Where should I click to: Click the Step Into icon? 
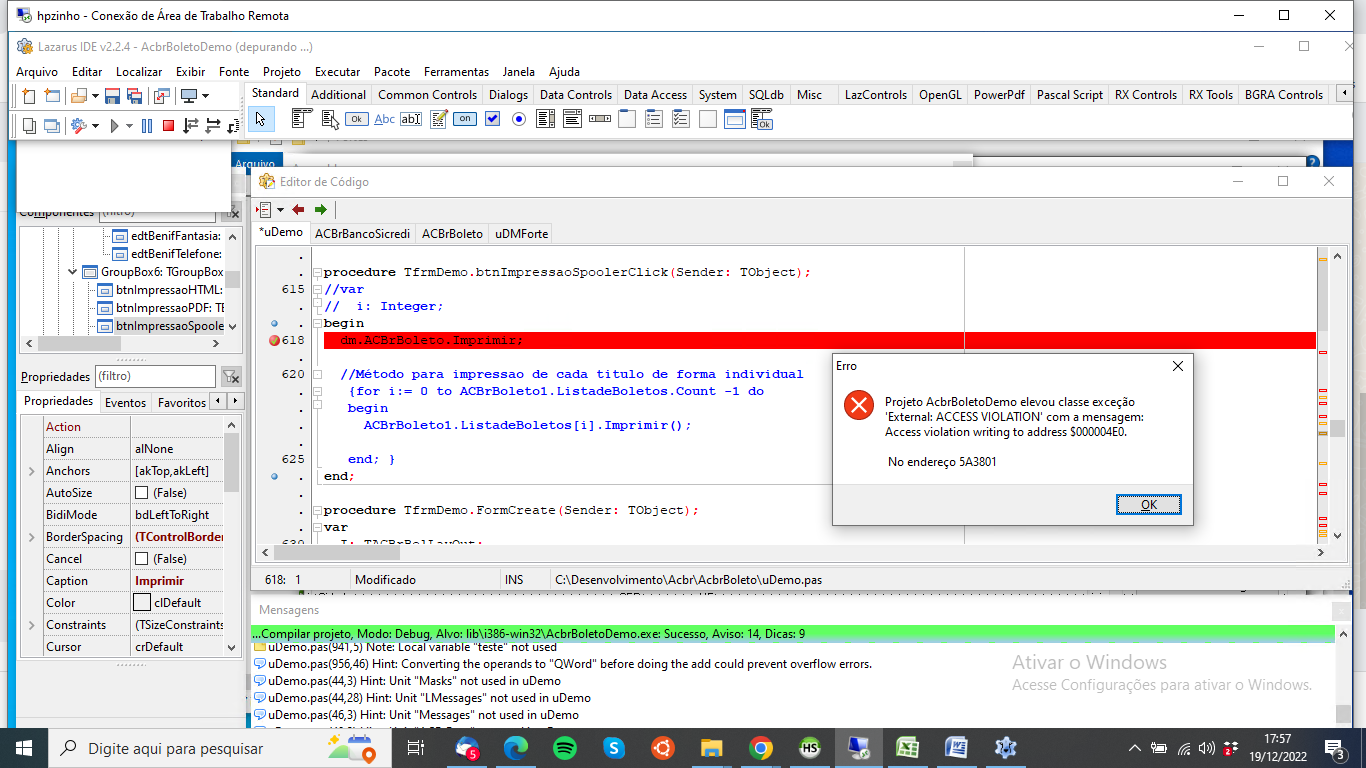point(191,126)
